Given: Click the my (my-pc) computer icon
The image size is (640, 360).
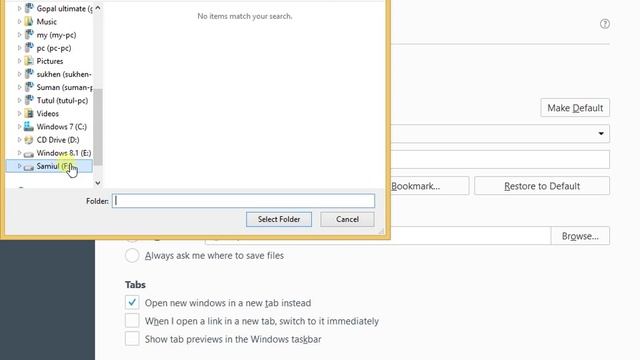Looking at the screenshot, I should point(29,35).
